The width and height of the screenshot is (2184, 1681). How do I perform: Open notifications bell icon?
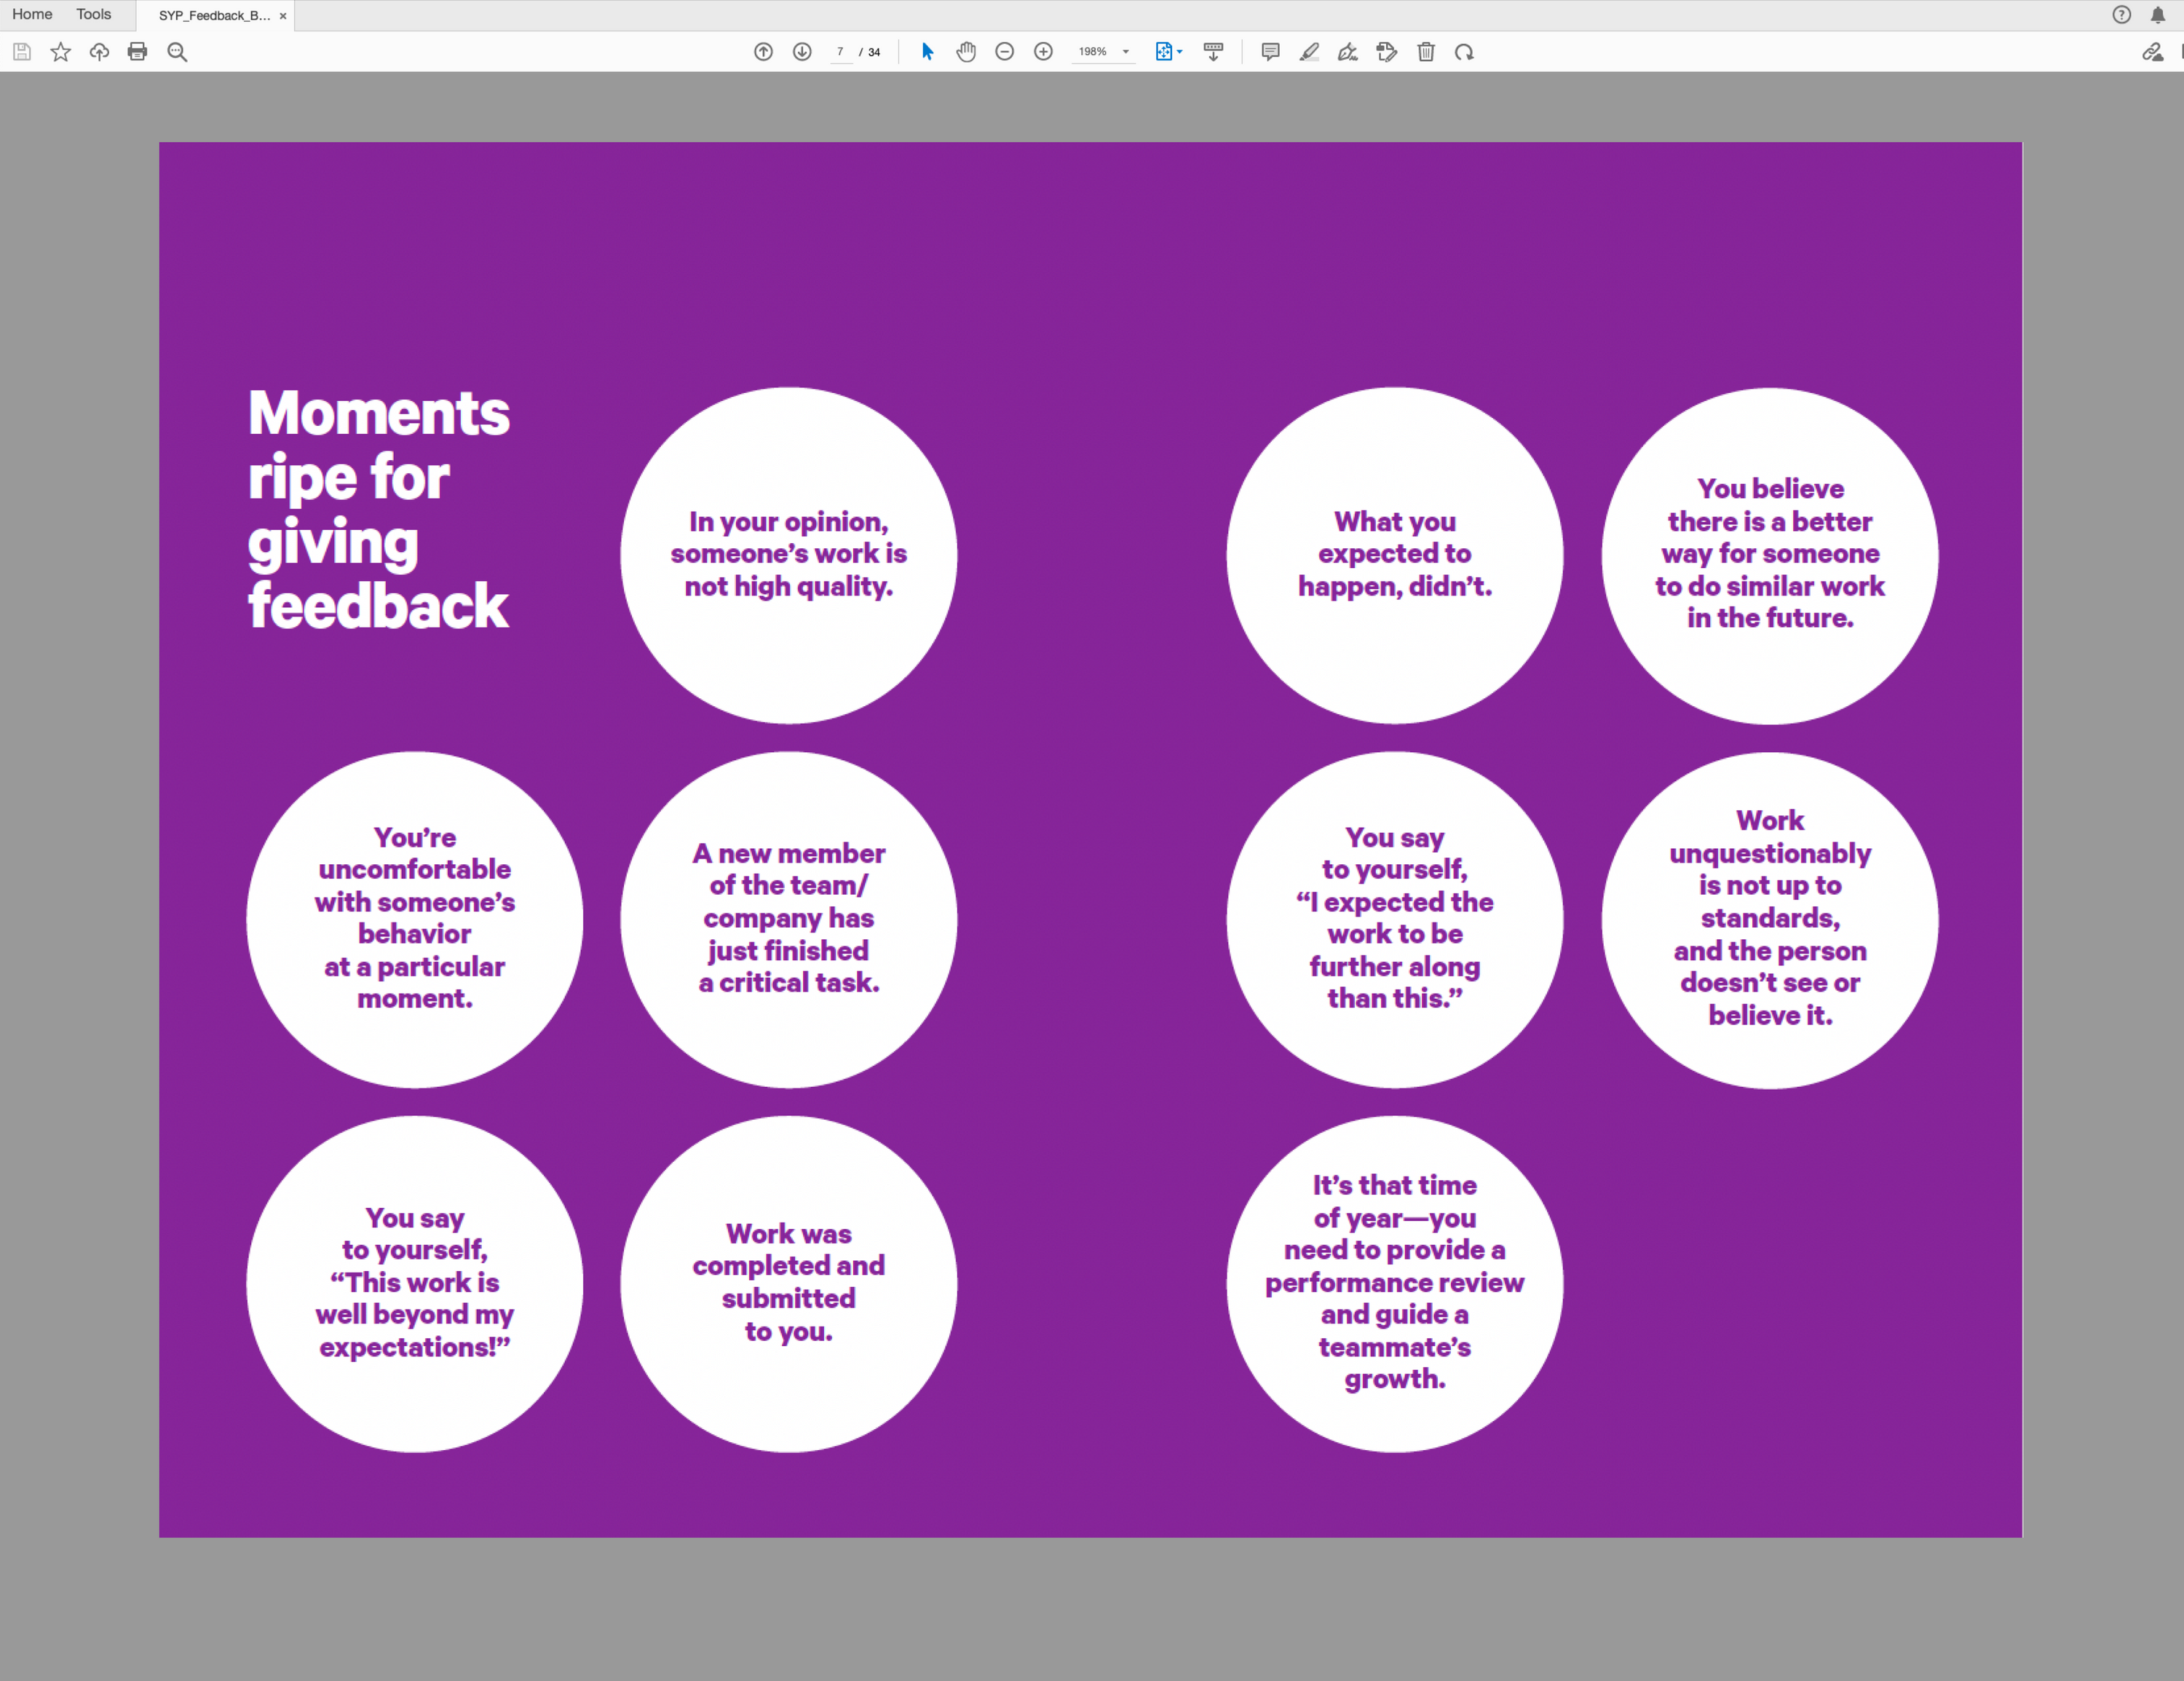coord(2158,14)
